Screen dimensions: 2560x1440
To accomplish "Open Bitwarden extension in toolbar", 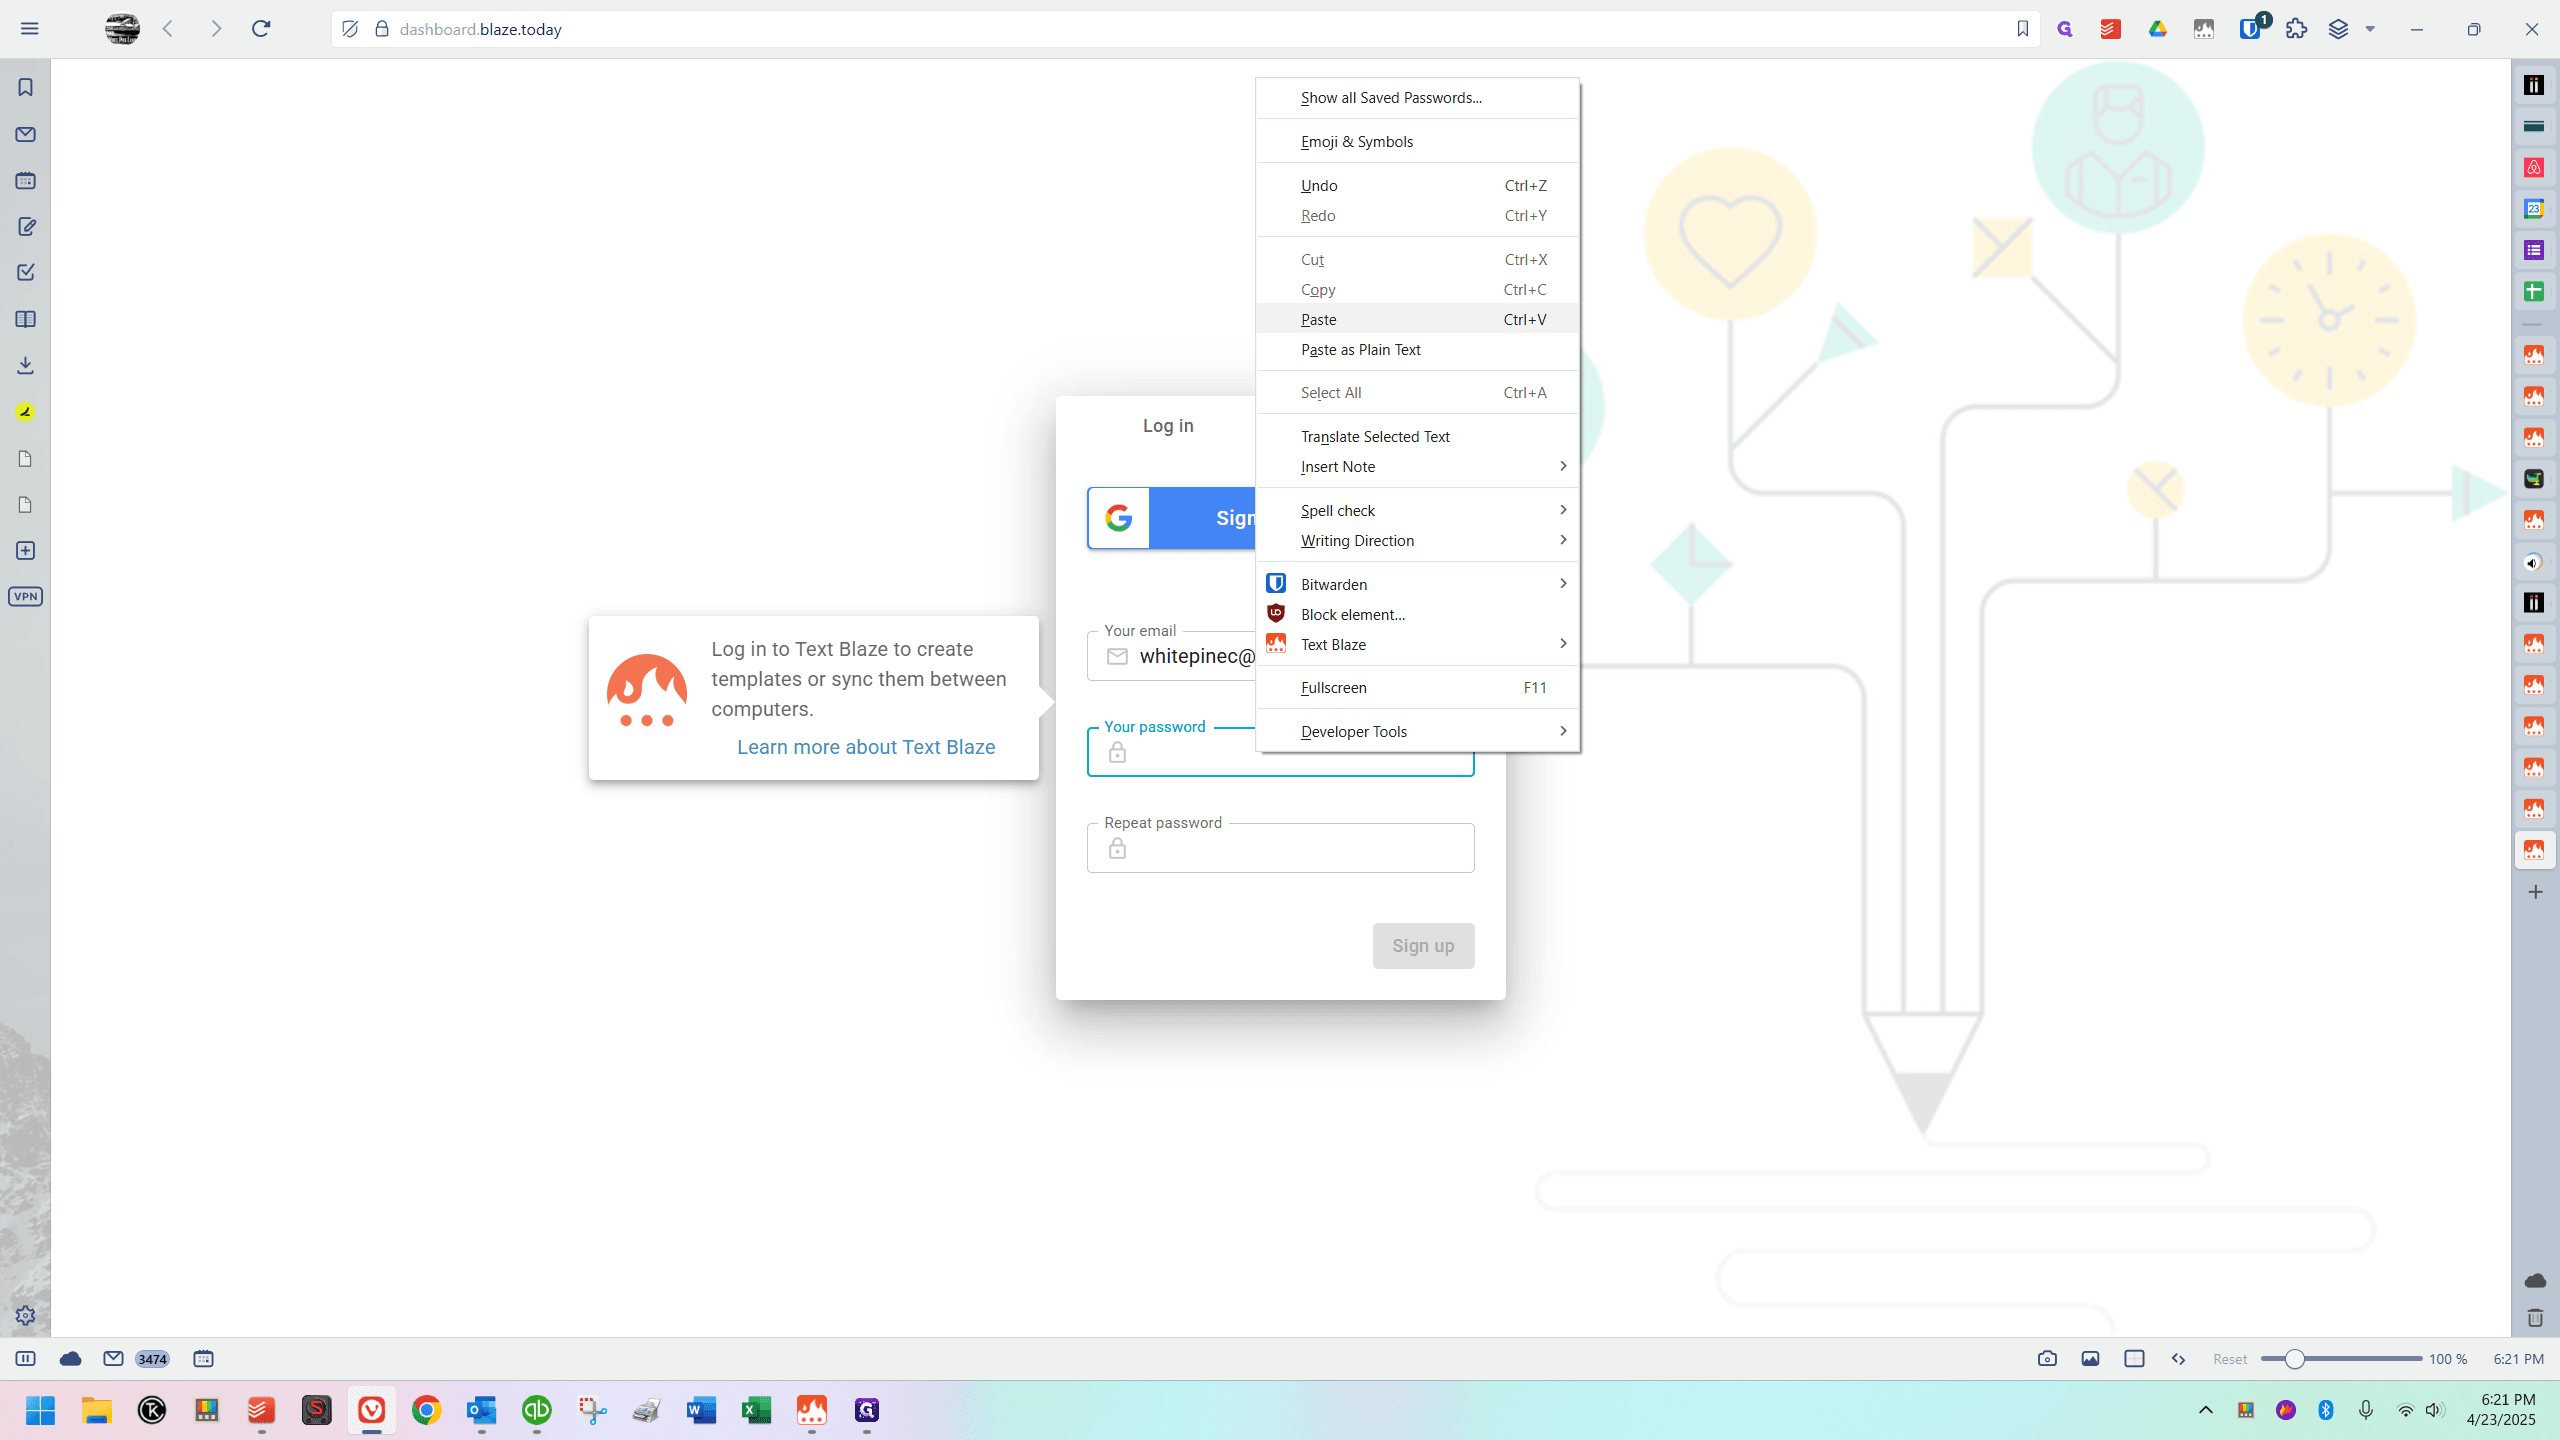I will coord(2250,29).
